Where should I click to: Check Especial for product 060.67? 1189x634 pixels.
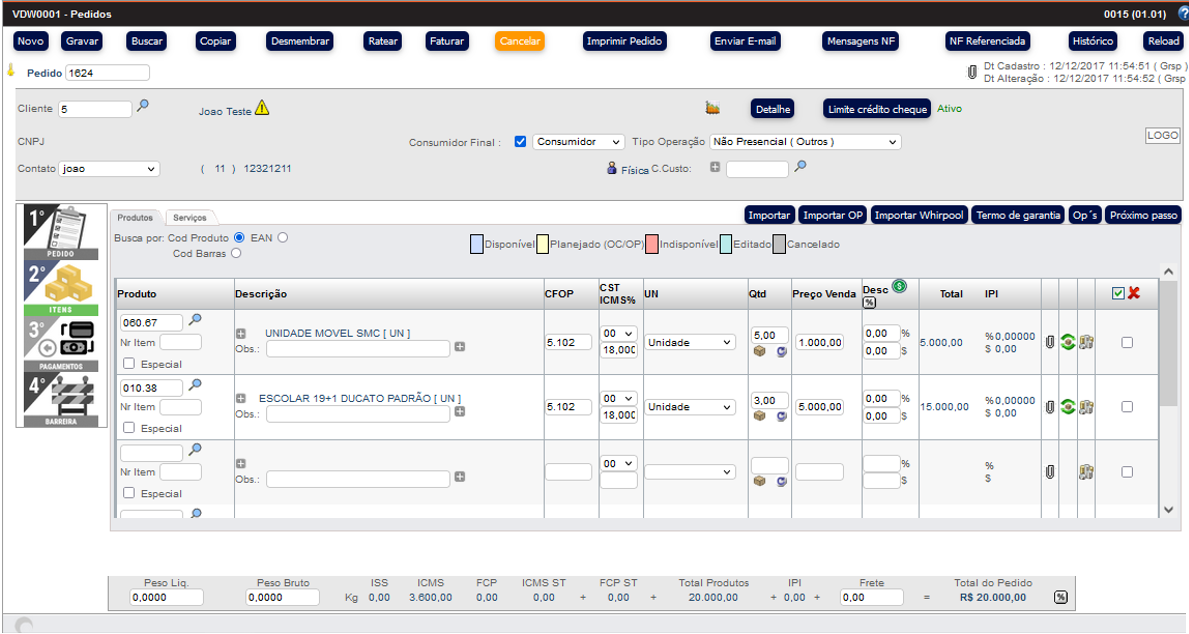coord(128,364)
